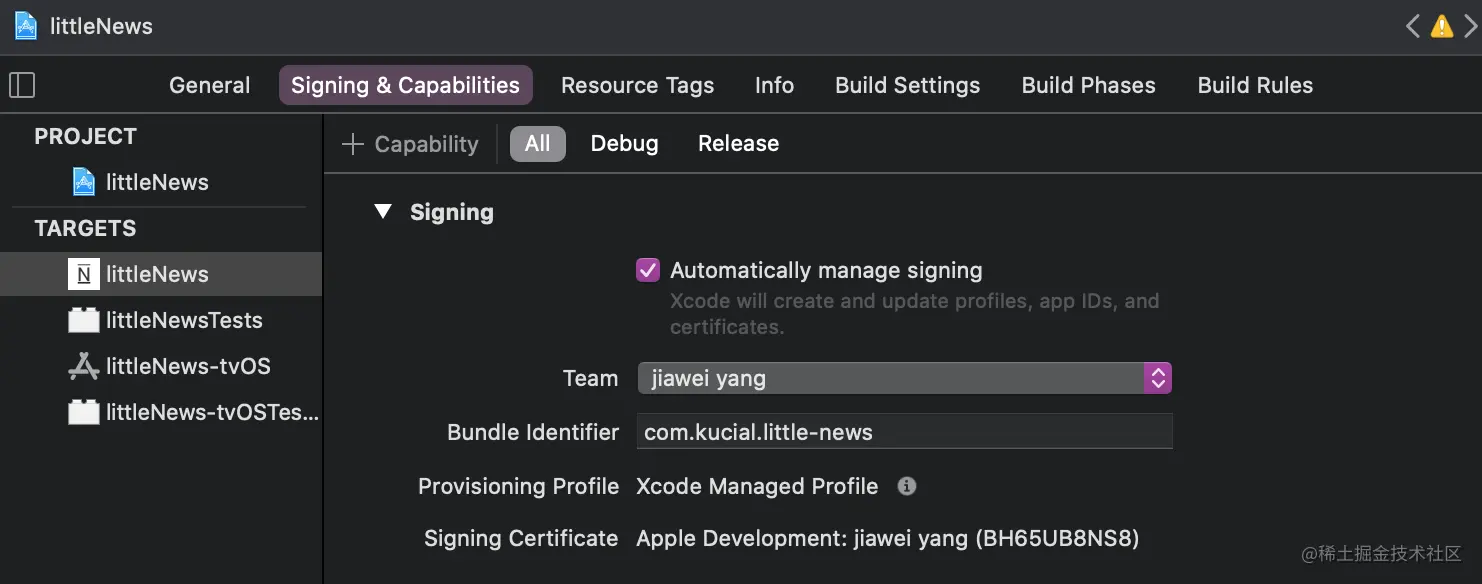Image resolution: width=1482 pixels, height=584 pixels.
Task: Show only Debug configuration
Action: tap(624, 143)
